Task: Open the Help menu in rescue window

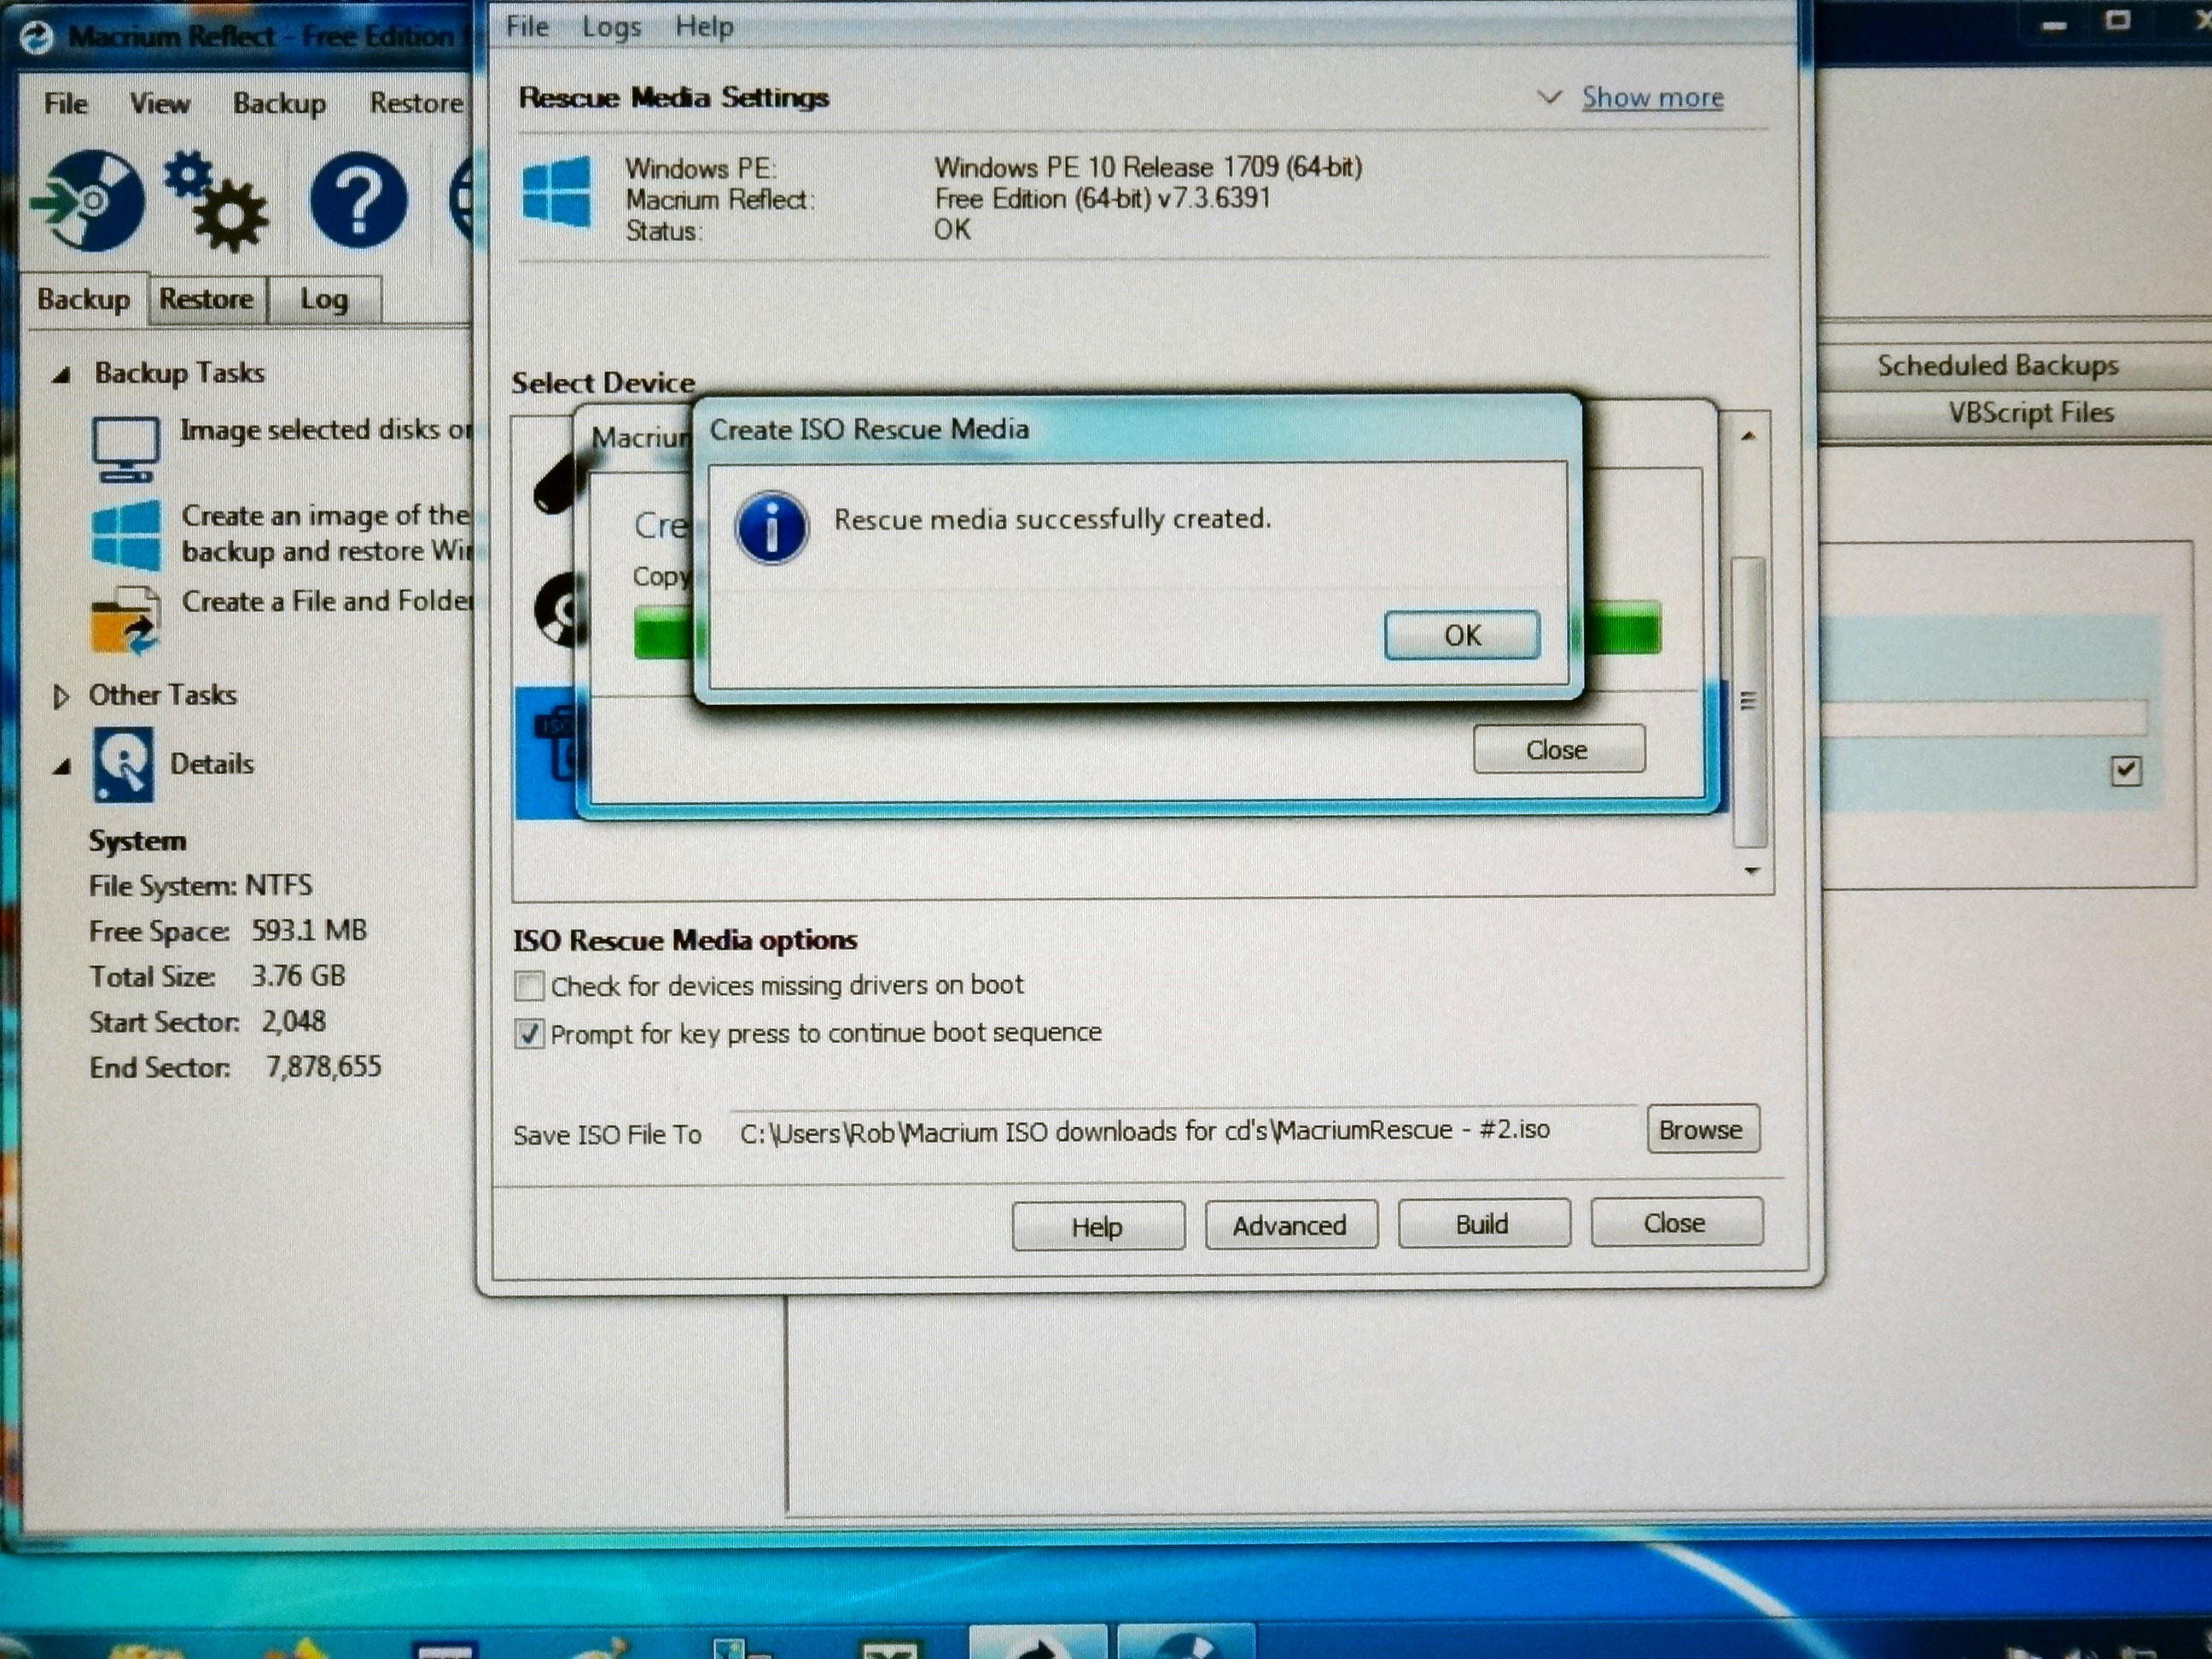Action: coord(704,27)
